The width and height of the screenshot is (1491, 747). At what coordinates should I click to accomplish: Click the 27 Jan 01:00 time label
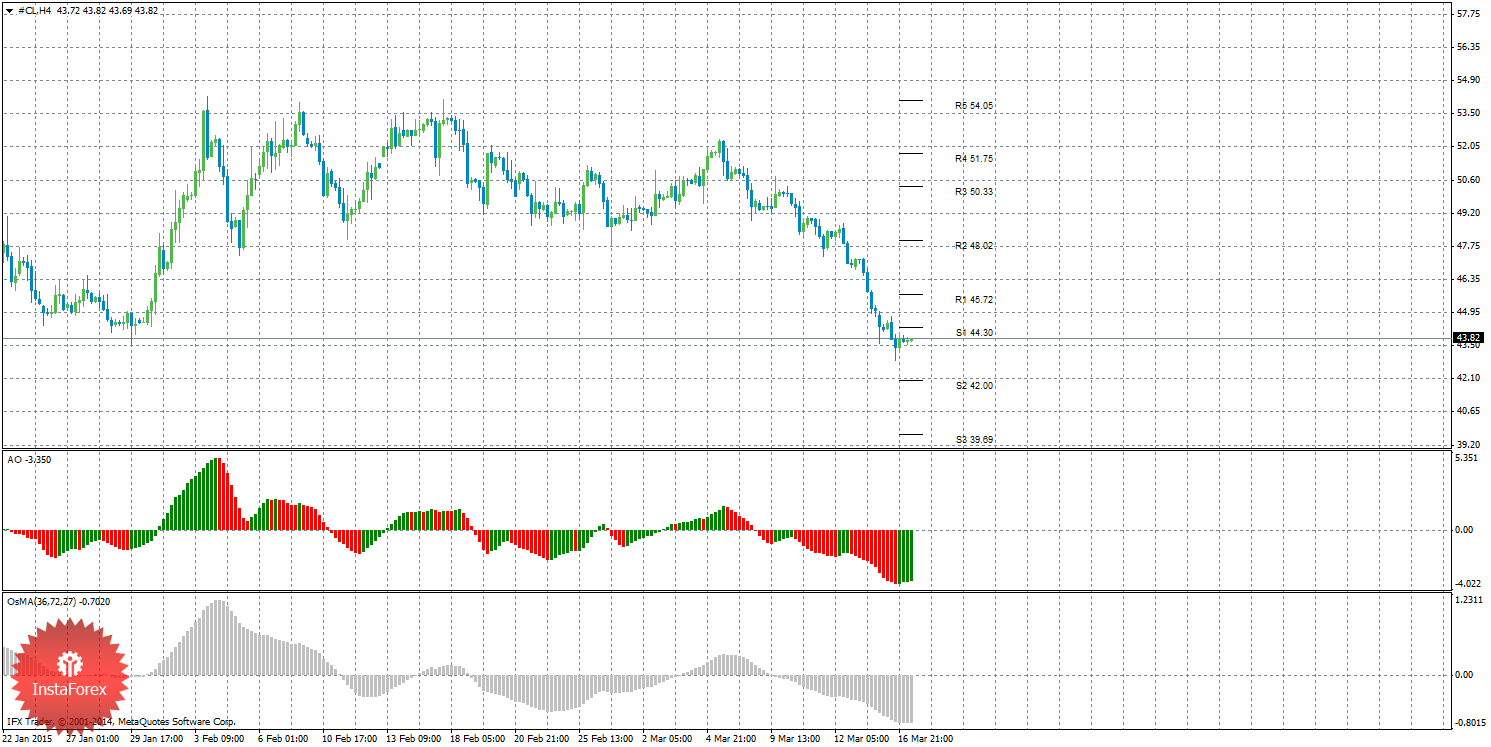(92, 739)
